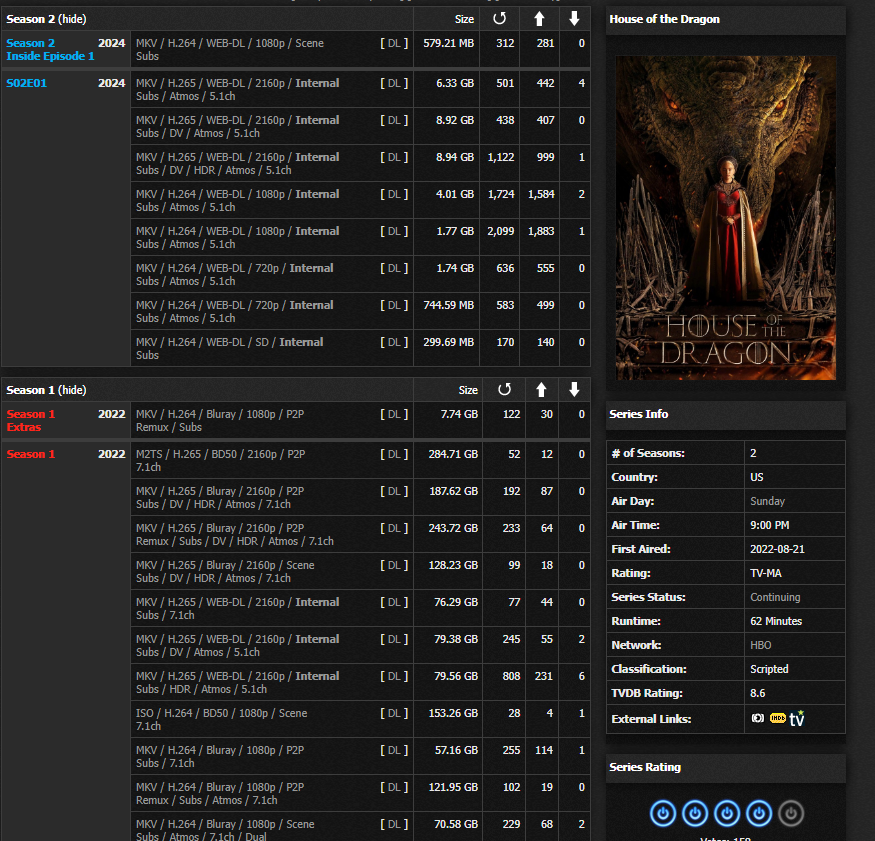
Task: Click DL for the 128.23 GB Scene torrent
Action: click(x=394, y=565)
